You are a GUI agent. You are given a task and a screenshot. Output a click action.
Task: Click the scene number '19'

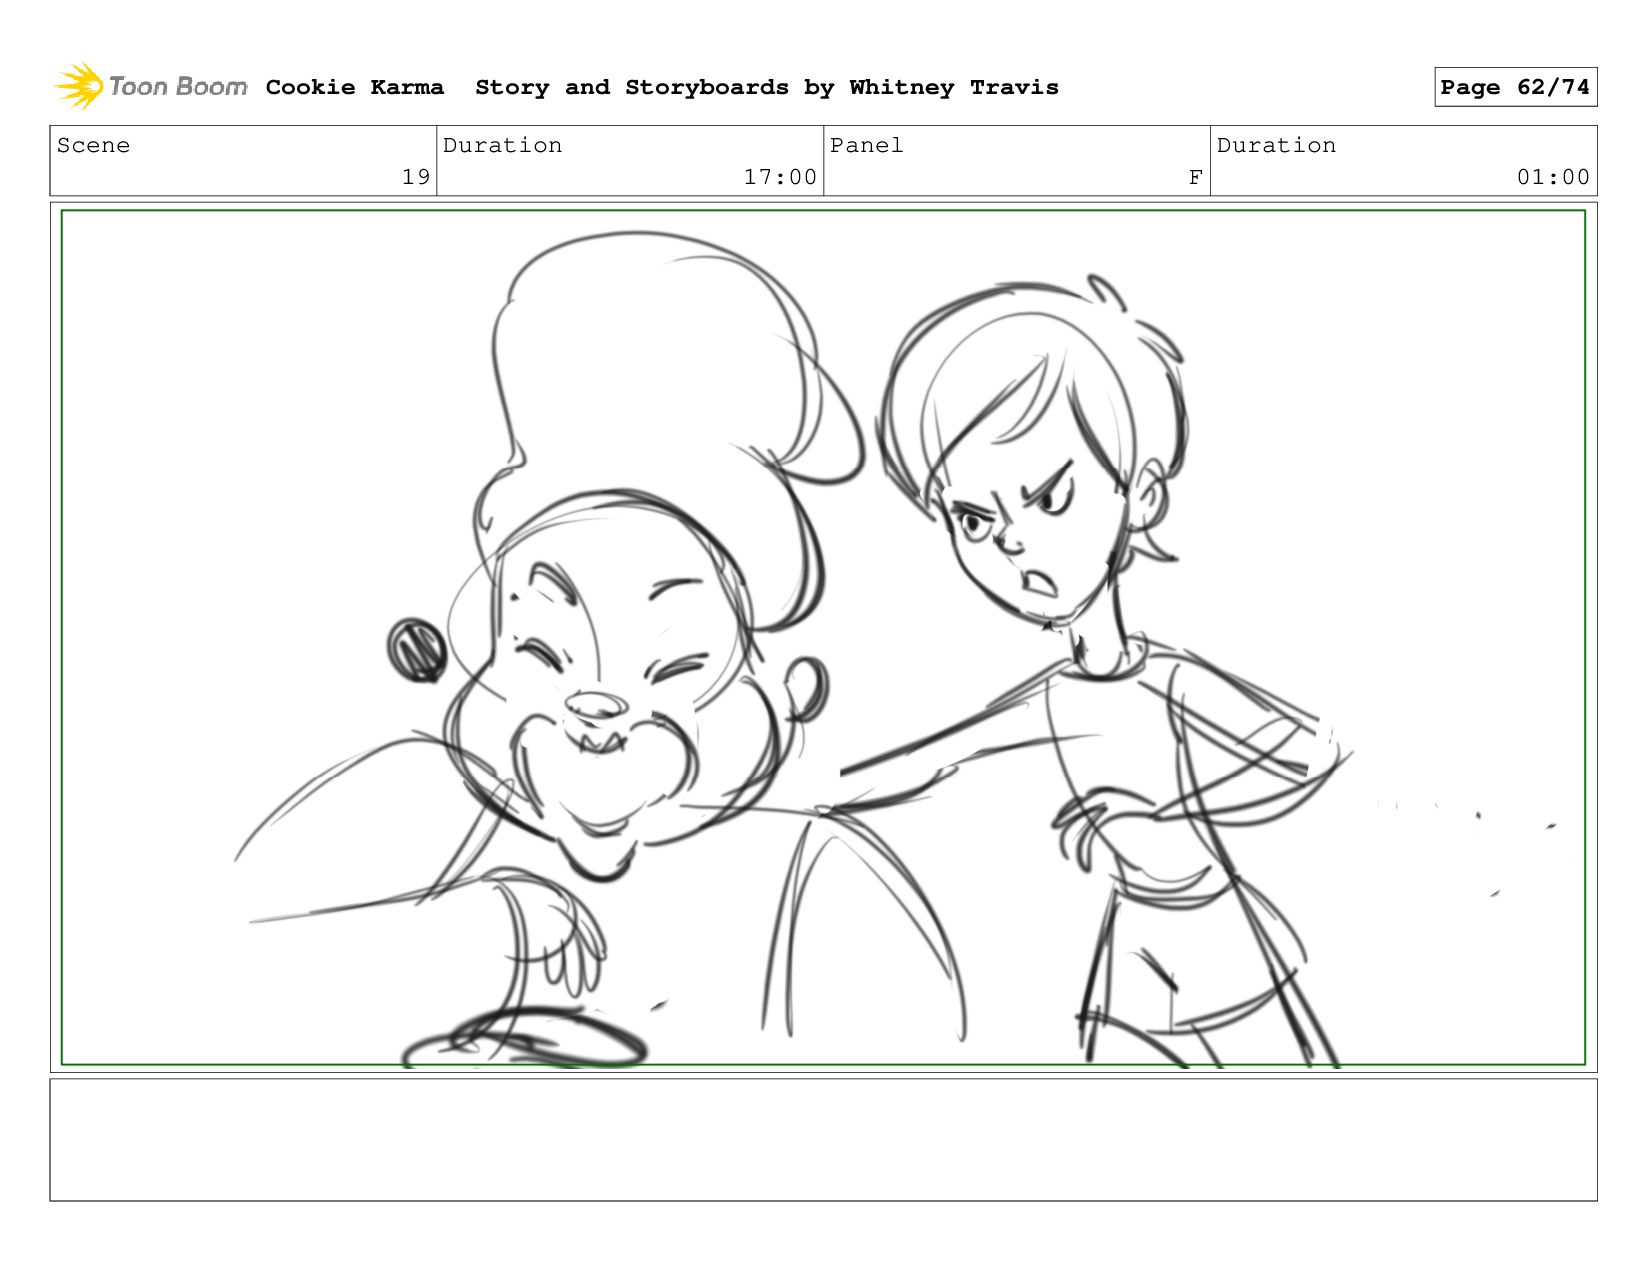click(x=416, y=177)
